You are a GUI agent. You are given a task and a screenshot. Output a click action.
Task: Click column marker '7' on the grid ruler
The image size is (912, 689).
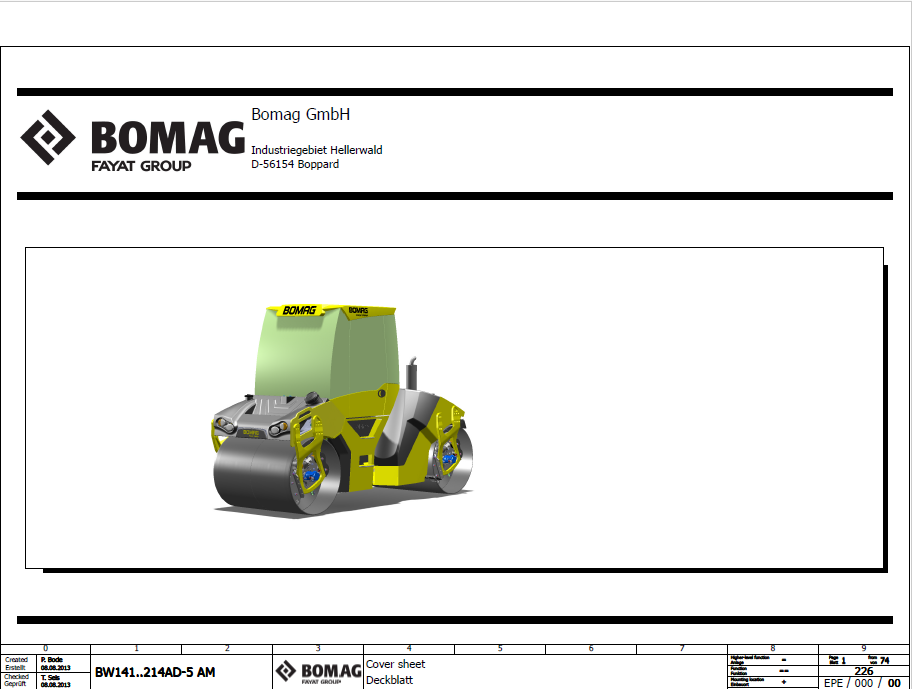[682, 648]
